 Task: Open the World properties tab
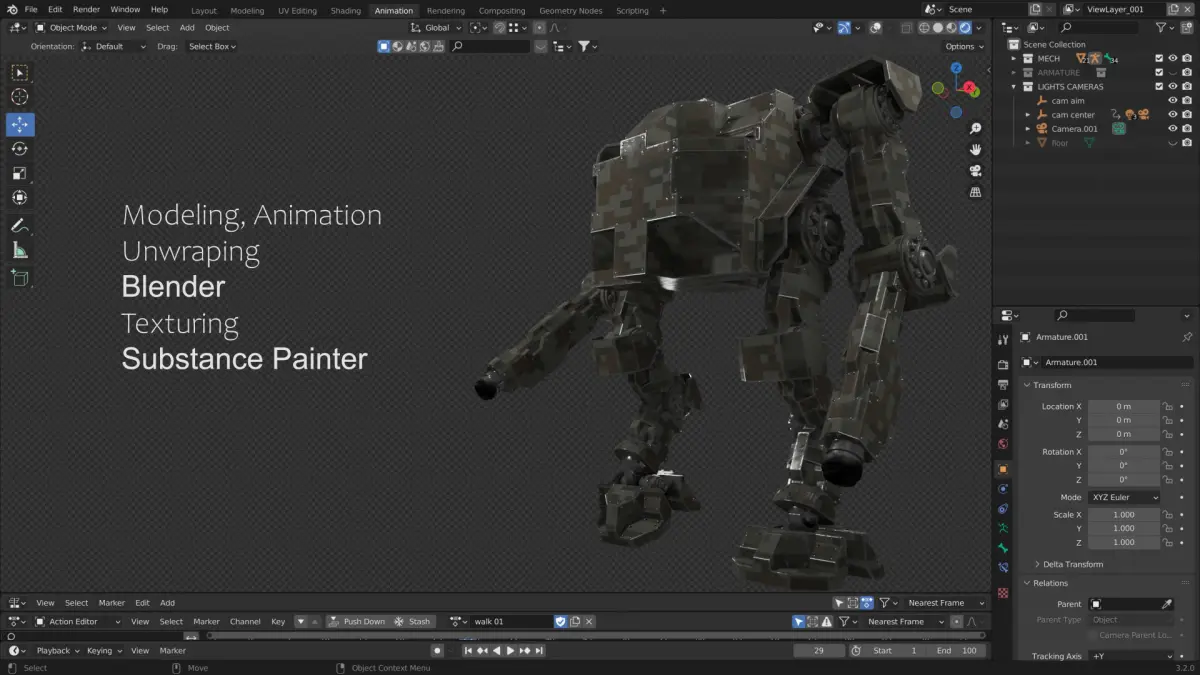coord(1003,444)
